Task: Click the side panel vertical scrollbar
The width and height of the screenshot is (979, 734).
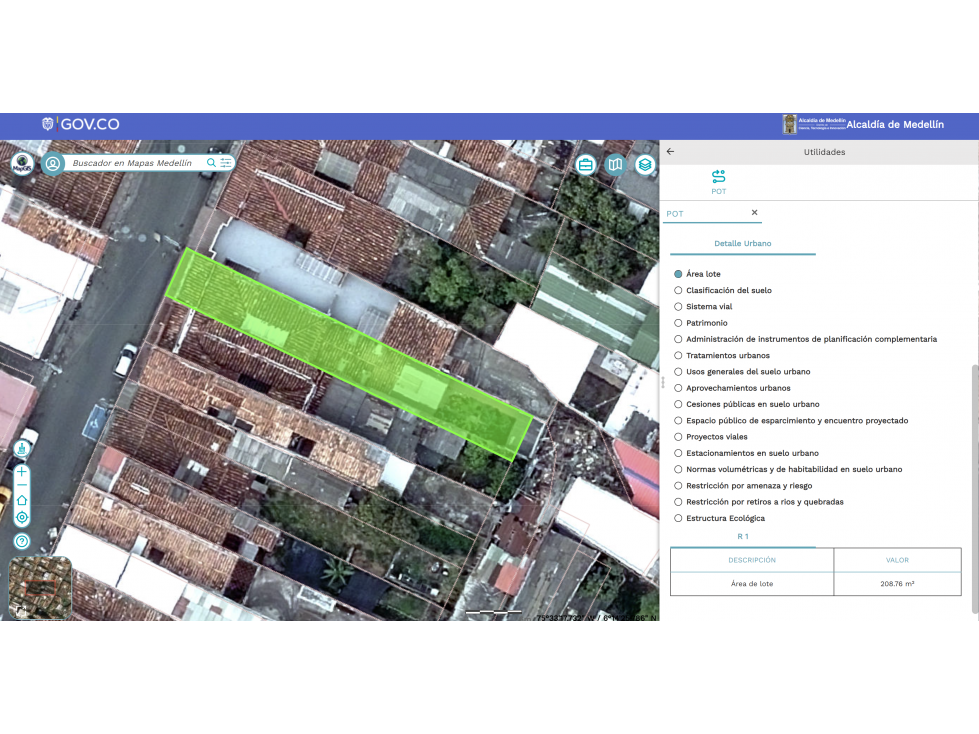Action: click(975, 489)
